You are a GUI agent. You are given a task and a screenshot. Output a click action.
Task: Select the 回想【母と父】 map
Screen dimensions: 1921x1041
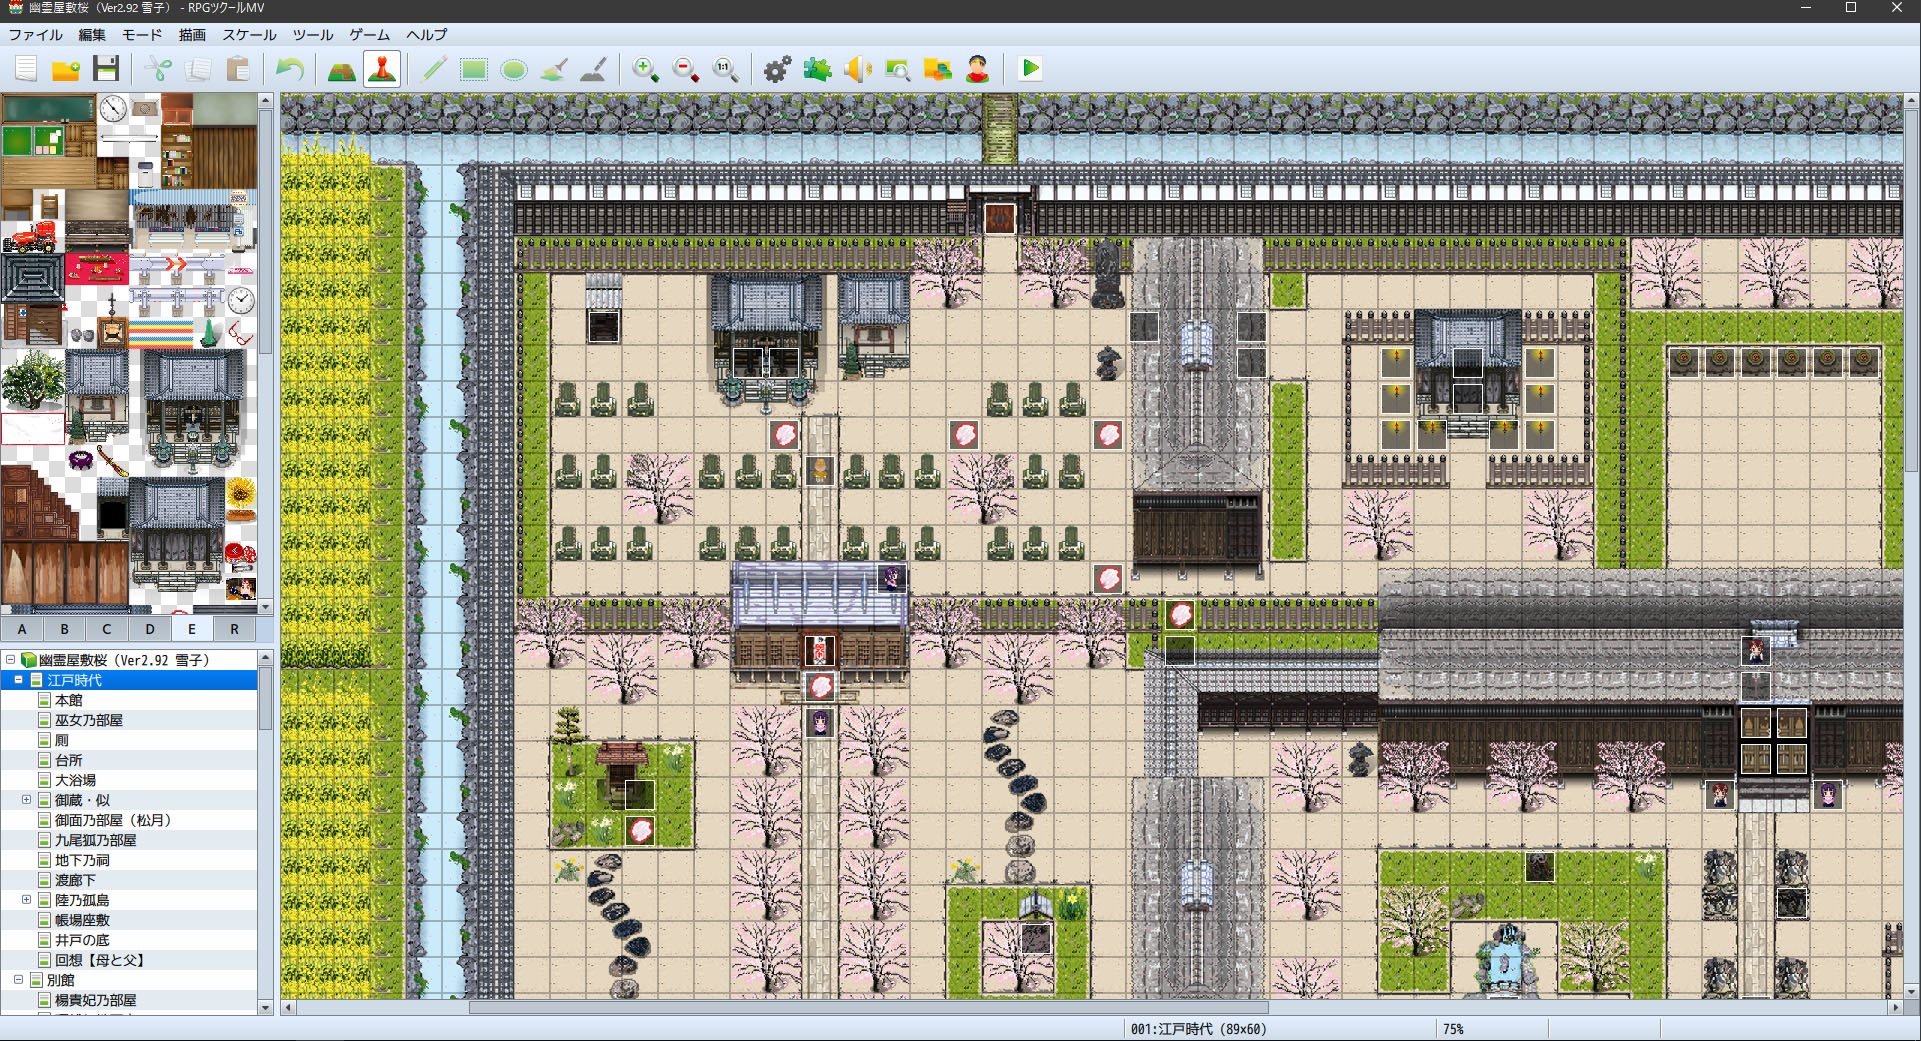pos(100,960)
